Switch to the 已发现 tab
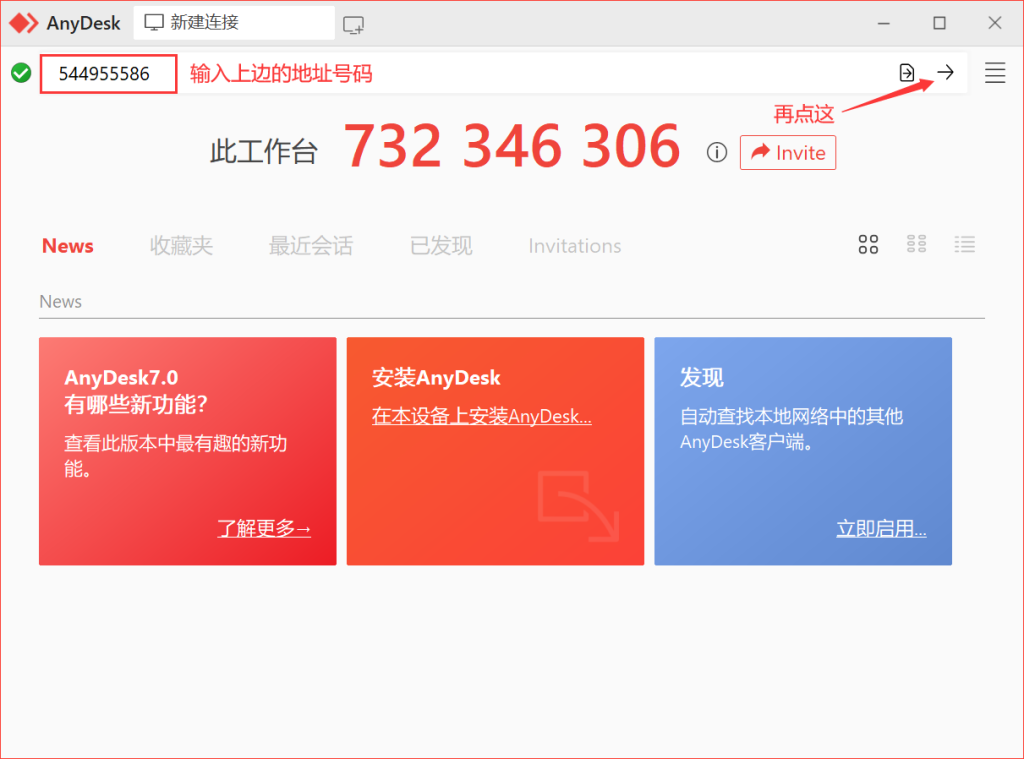1024x759 pixels. [x=441, y=246]
